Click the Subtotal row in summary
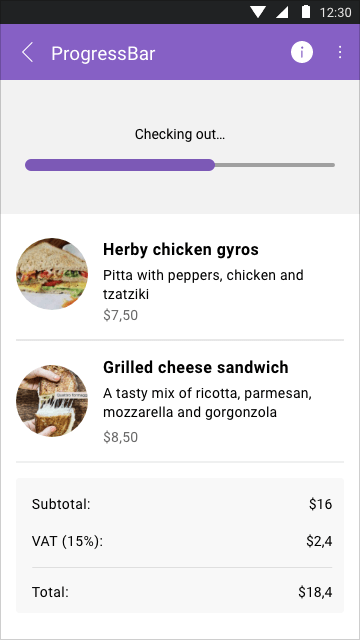This screenshot has width=360, height=640. pos(180,504)
